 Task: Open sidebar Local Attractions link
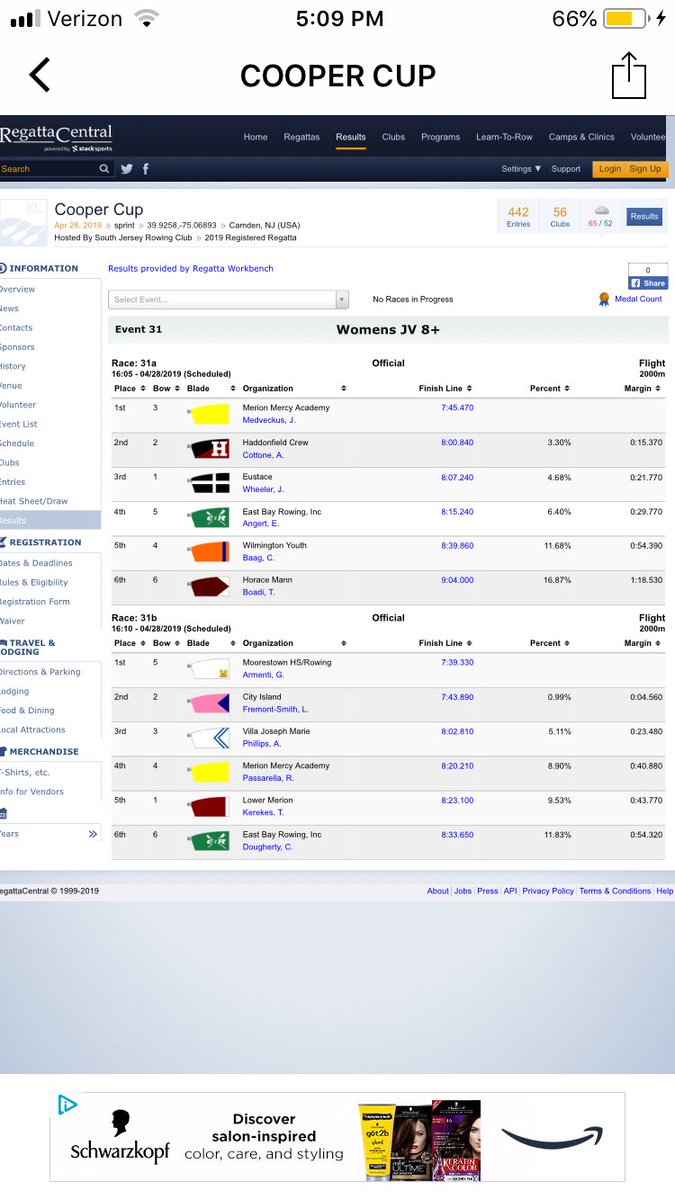pos(33,730)
